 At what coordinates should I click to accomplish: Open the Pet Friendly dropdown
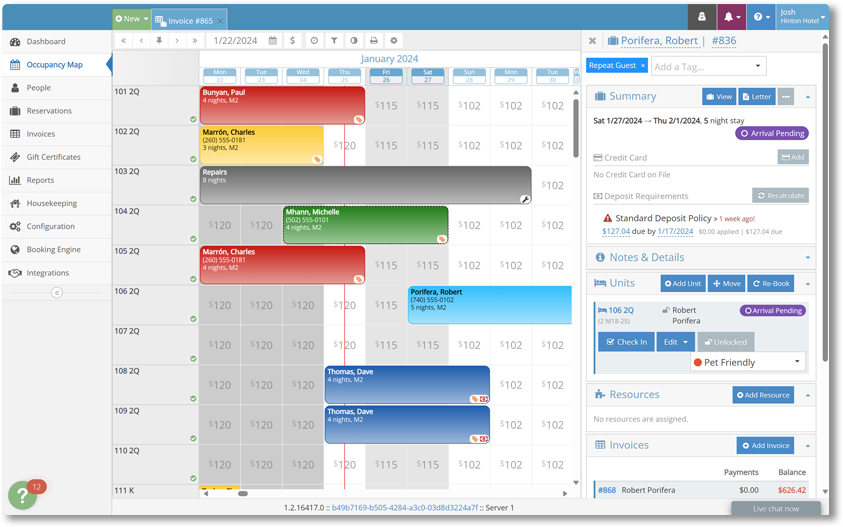click(748, 362)
